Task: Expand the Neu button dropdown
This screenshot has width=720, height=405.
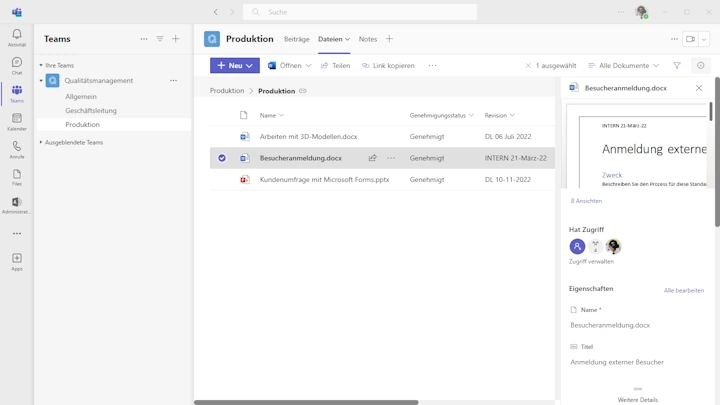Action: [x=251, y=66]
